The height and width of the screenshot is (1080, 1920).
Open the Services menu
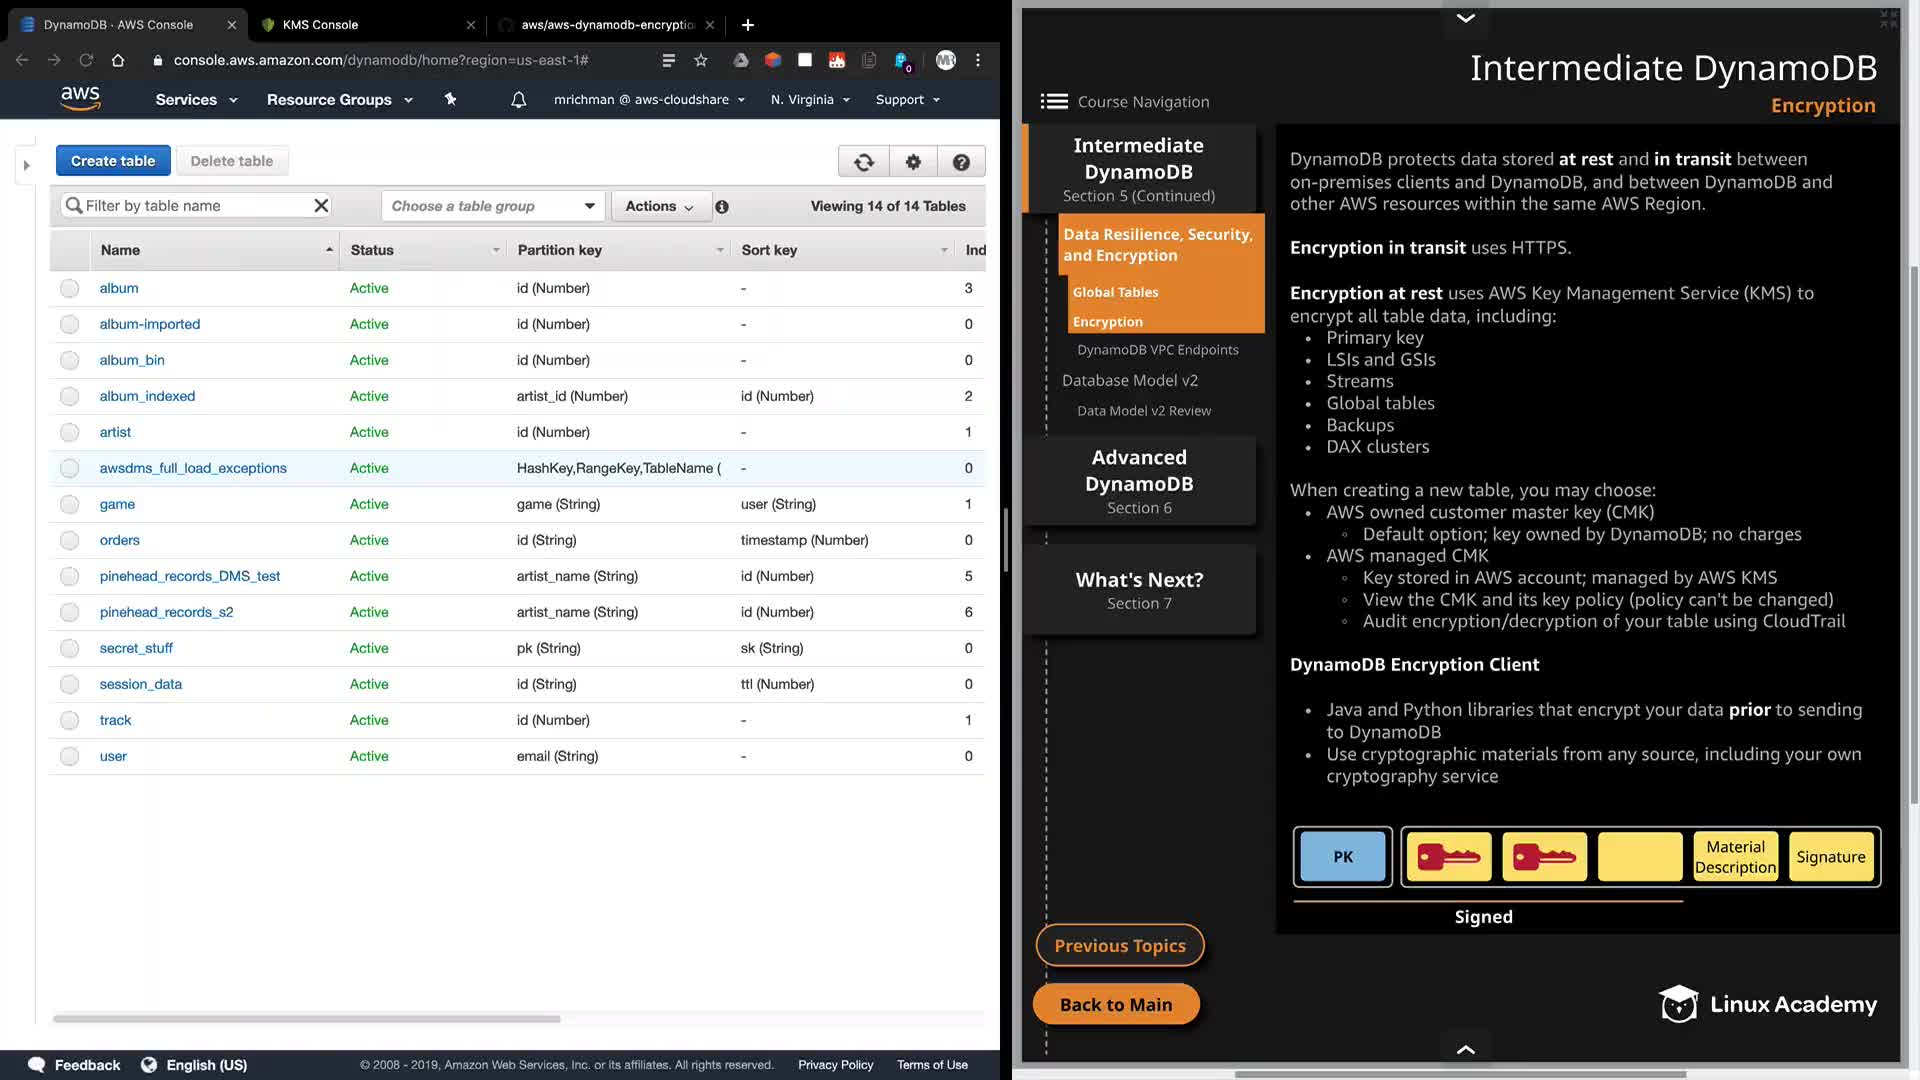pyautogui.click(x=196, y=100)
